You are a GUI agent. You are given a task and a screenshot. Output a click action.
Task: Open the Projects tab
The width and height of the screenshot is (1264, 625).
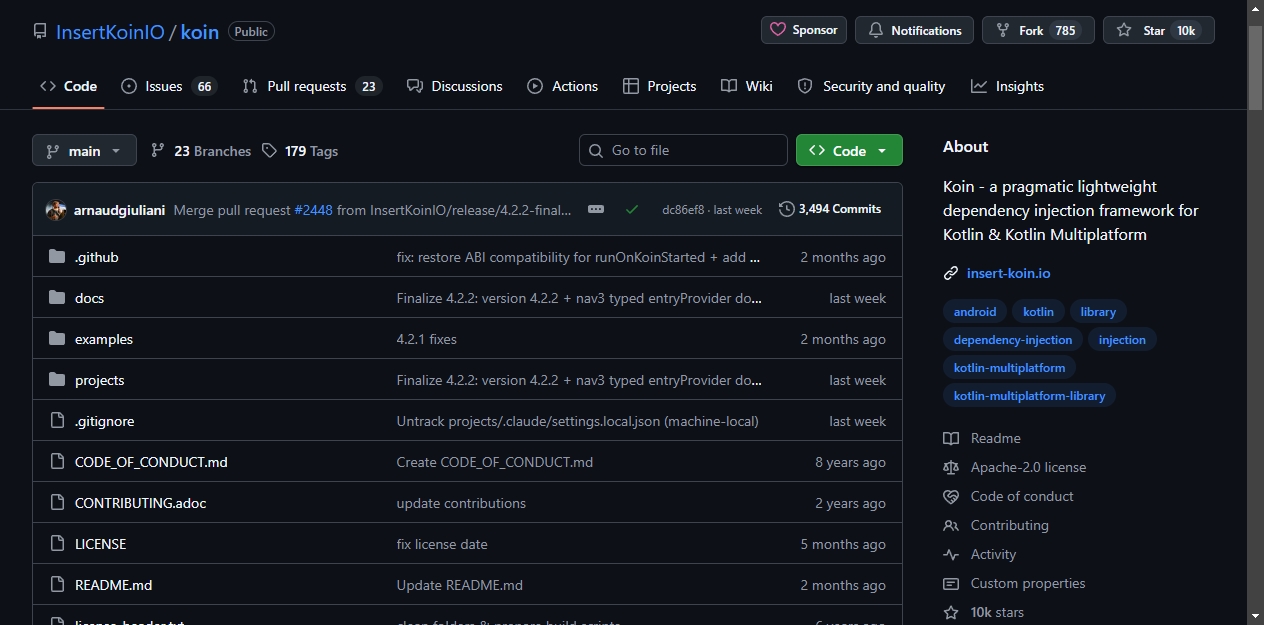click(x=659, y=86)
